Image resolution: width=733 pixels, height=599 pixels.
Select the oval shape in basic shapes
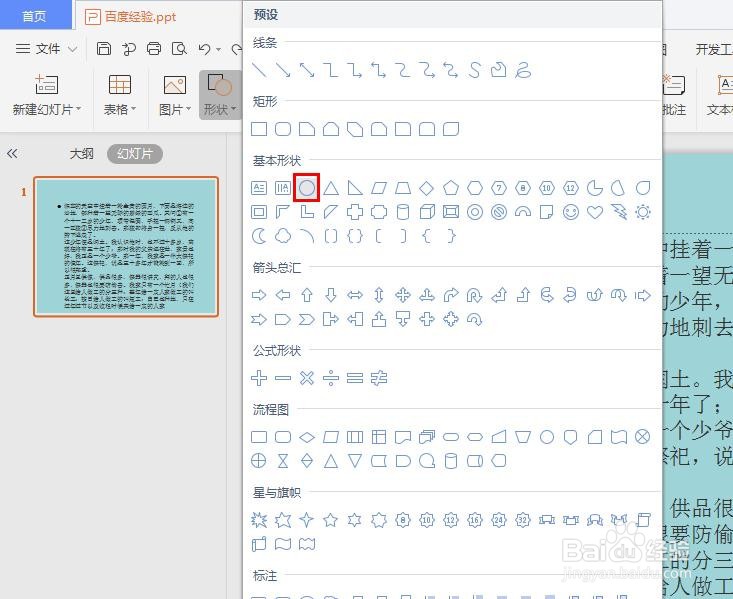coord(307,188)
